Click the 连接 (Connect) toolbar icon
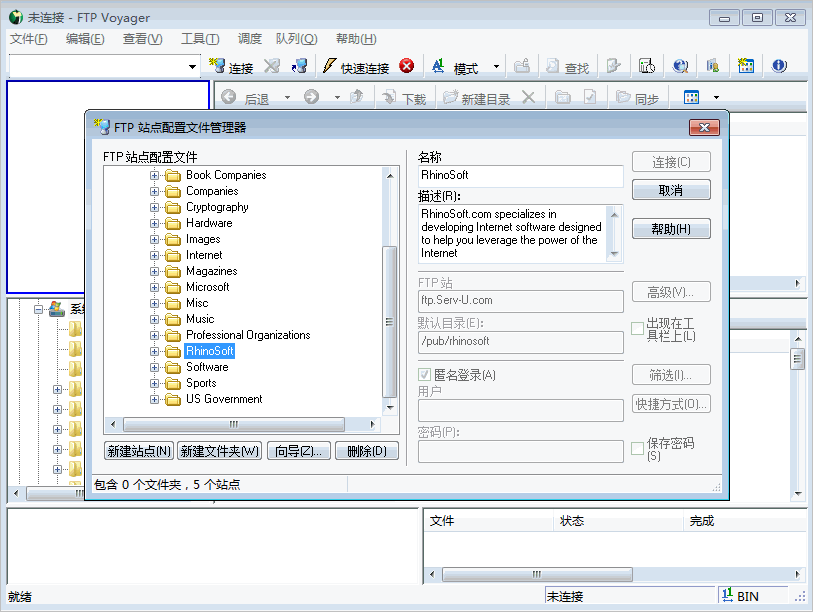This screenshot has width=813, height=612. pyautogui.click(x=217, y=66)
